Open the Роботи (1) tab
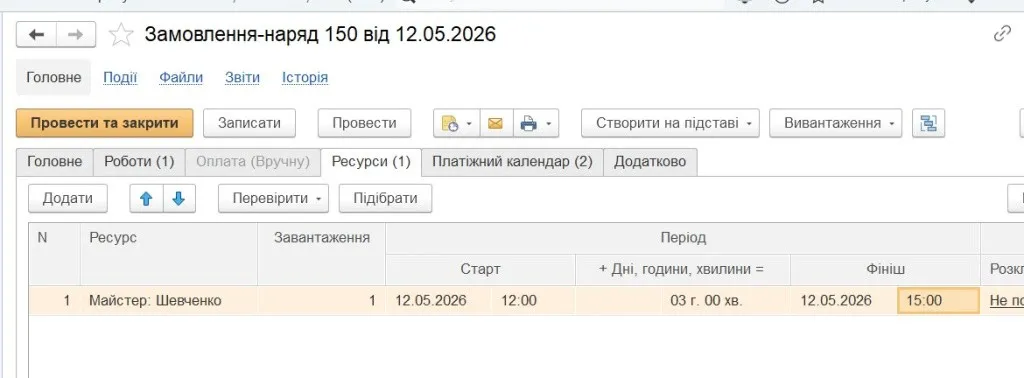The height and width of the screenshot is (378, 1024). pyautogui.click(x=139, y=161)
